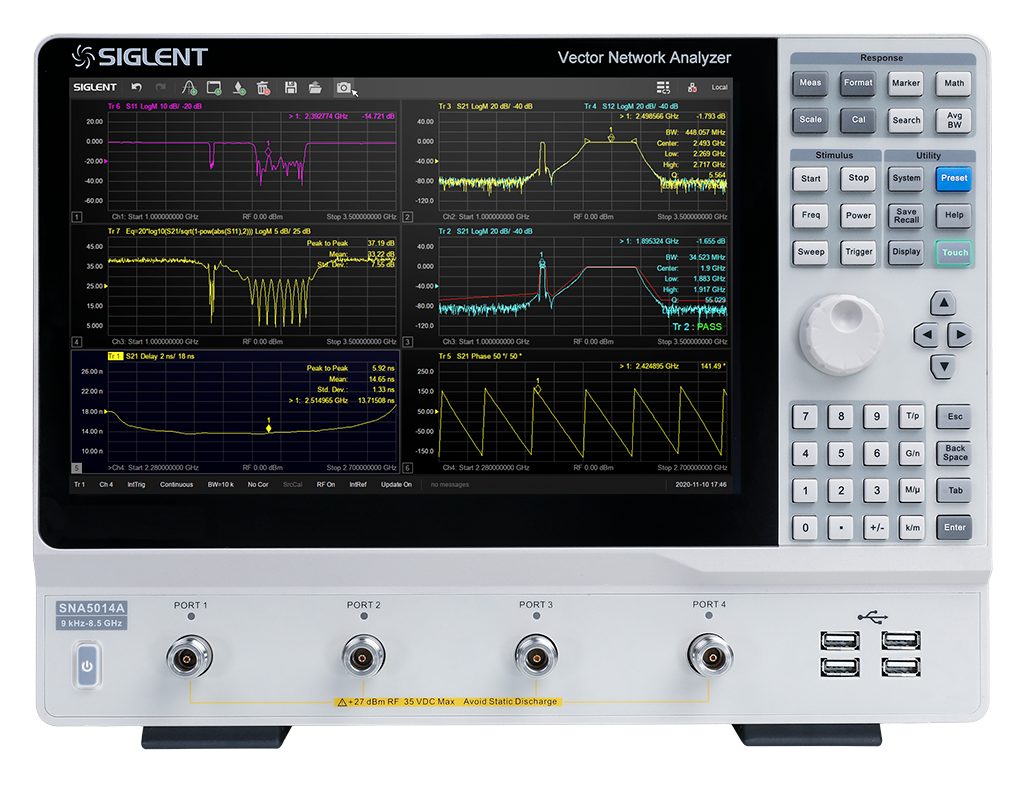Image resolution: width=1024 pixels, height=798 pixels.
Task: Click the decimal point key
Action: coord(840,527)
